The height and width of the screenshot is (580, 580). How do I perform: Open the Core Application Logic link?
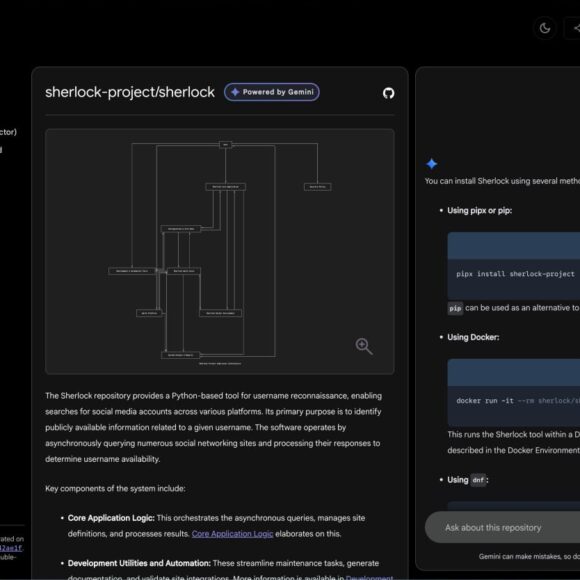pyautogui.click(x=232, y=534)
